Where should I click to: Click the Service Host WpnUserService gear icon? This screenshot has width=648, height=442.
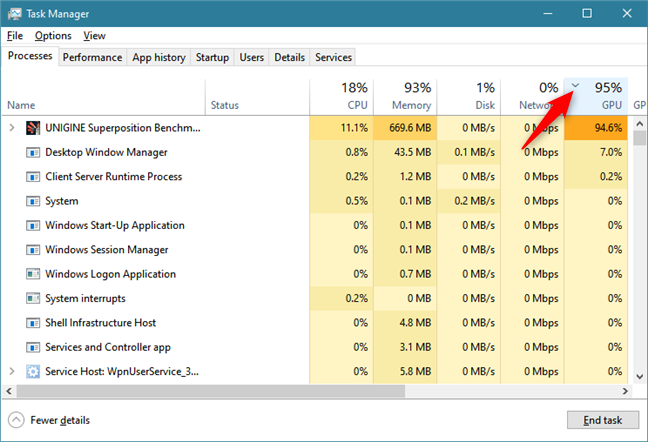pyautogui.click(x=33, y=371)
